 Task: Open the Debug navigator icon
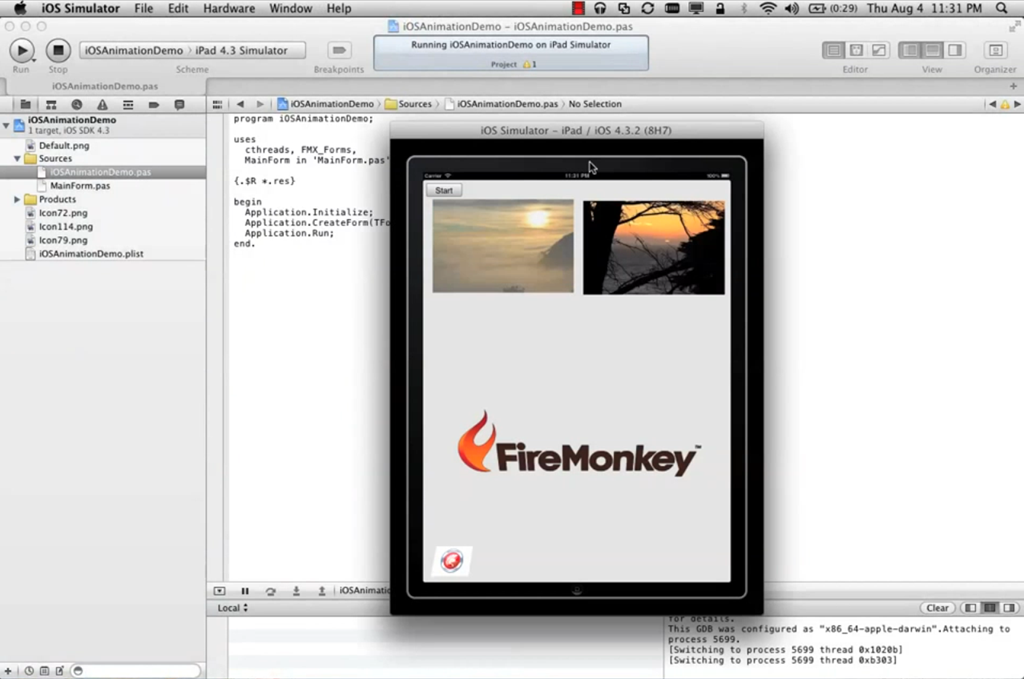(x=128, y=104)
